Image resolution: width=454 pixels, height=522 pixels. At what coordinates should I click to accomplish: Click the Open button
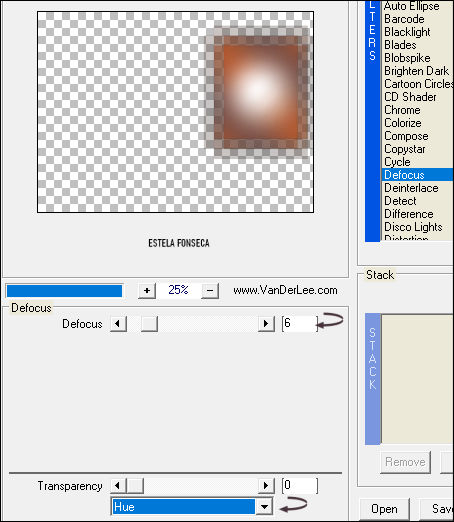point(384,509)
